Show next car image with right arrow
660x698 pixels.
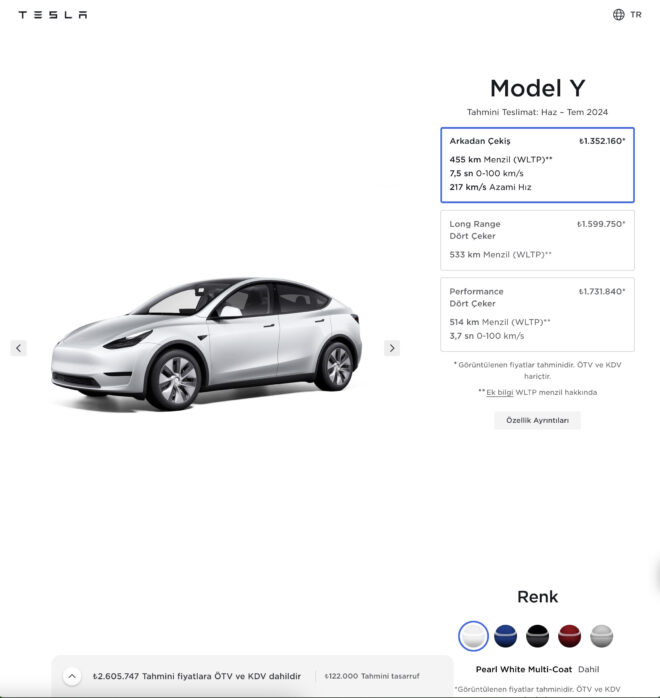coord(392,348)
